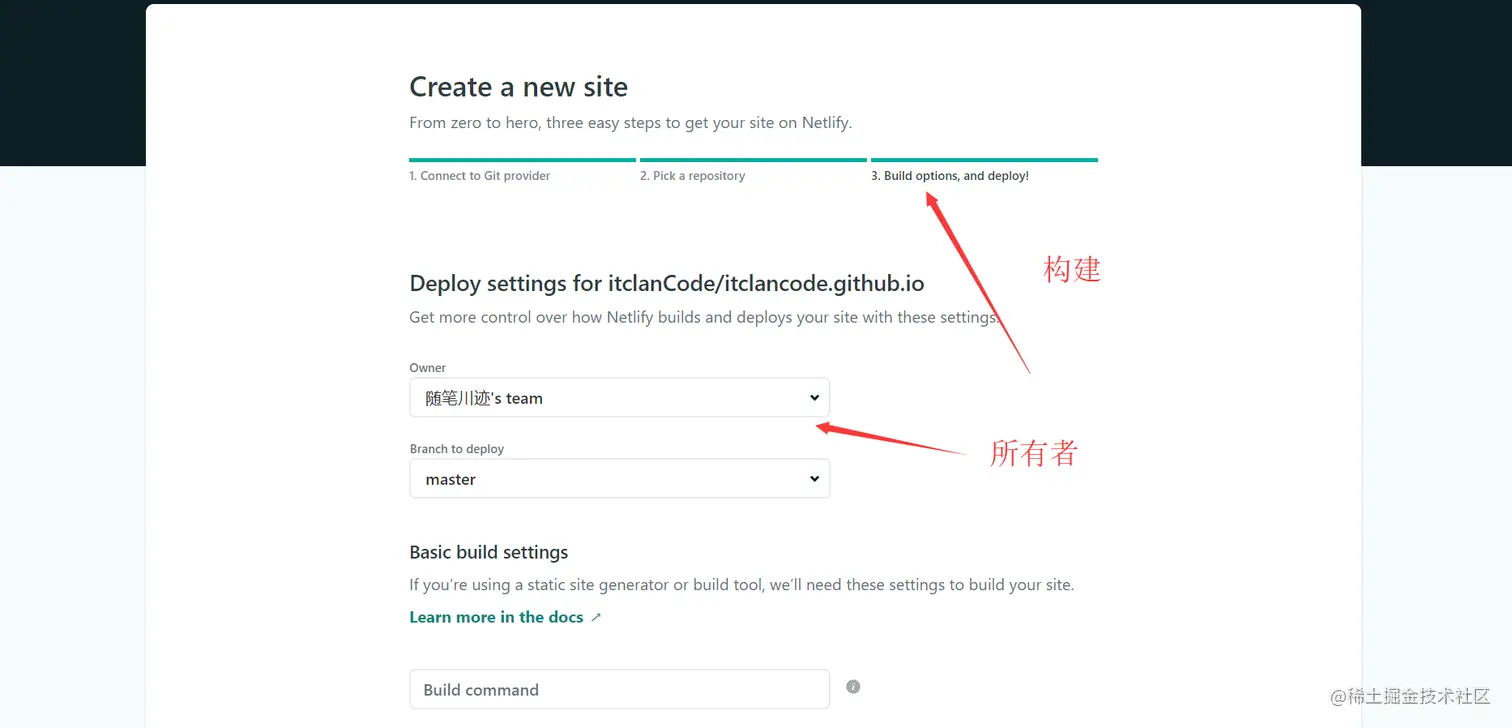This screenshot has height=728, width=1512.
Task: Click the chevron on the Owner dropdown
Action: point(813,397)
